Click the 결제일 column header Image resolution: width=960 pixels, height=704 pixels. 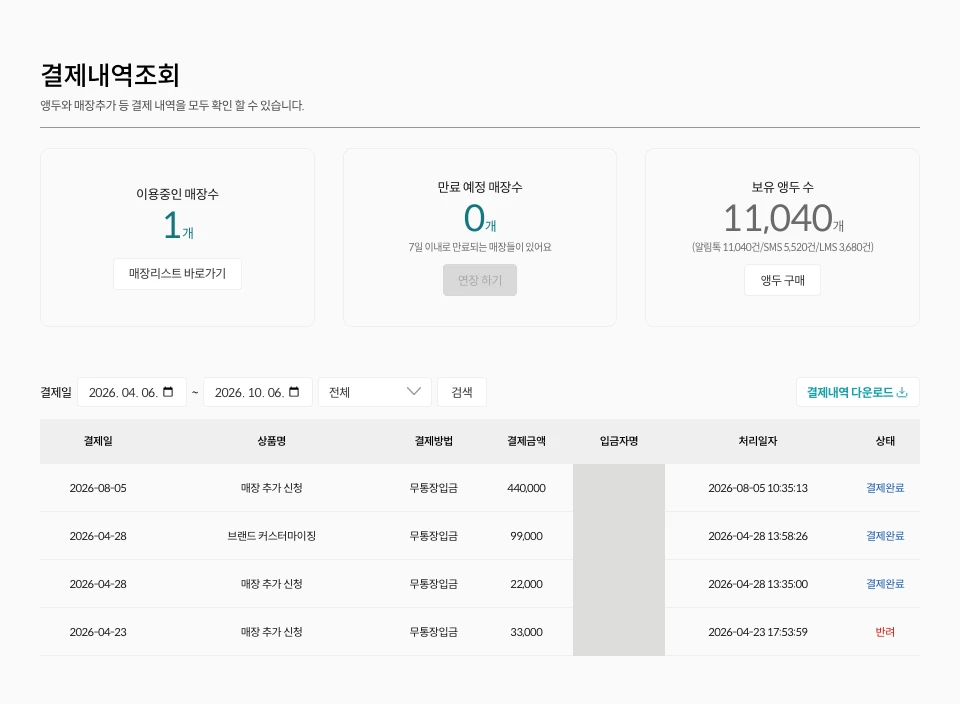[x=98, y=441]
